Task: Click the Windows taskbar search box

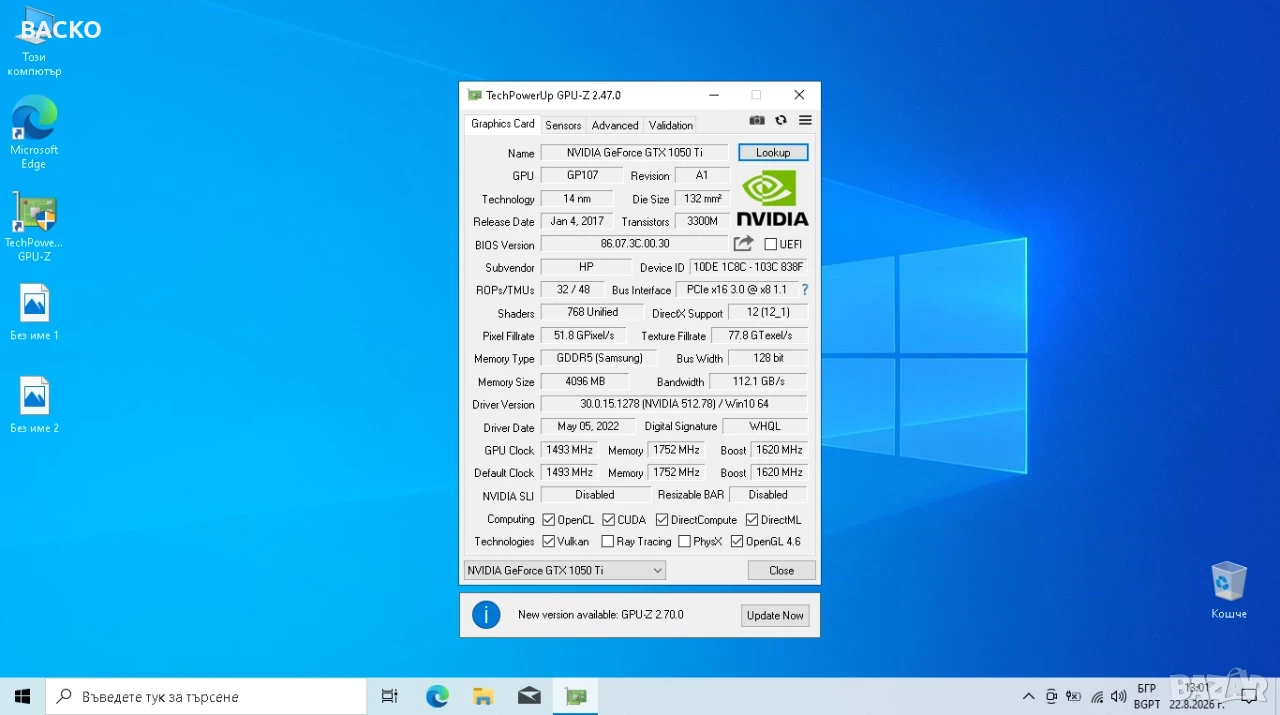Action: tap(206, 696)
